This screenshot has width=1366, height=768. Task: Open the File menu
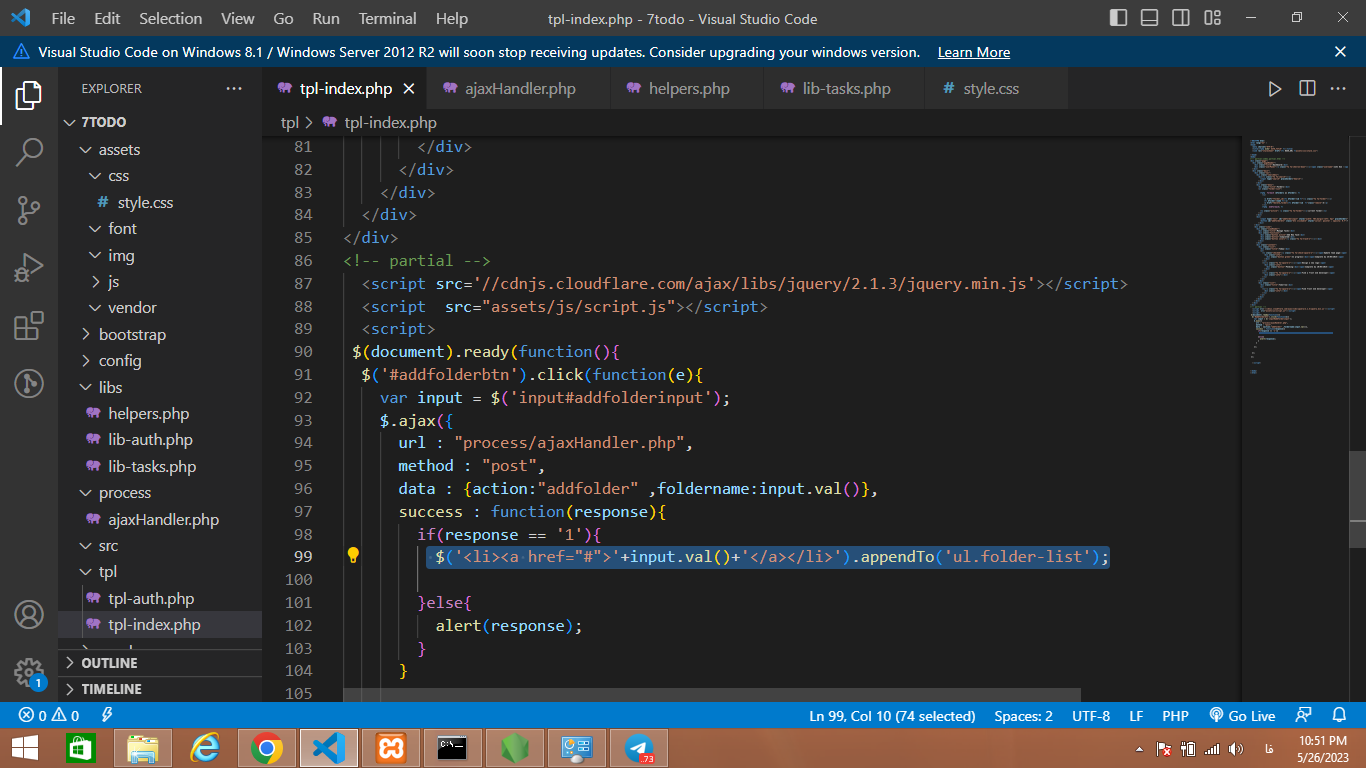[63, 18]
